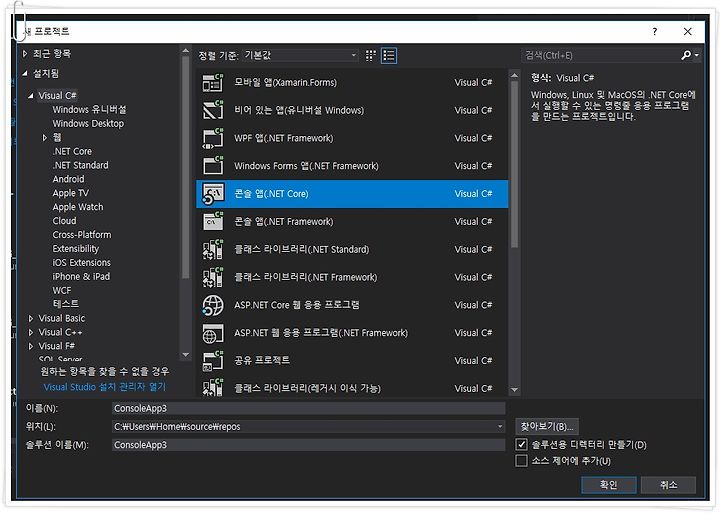This screenshot has height=514, width=720.
Task: Click the ASP.NET Core web application globe icon
Action: [x=213, y=305]
